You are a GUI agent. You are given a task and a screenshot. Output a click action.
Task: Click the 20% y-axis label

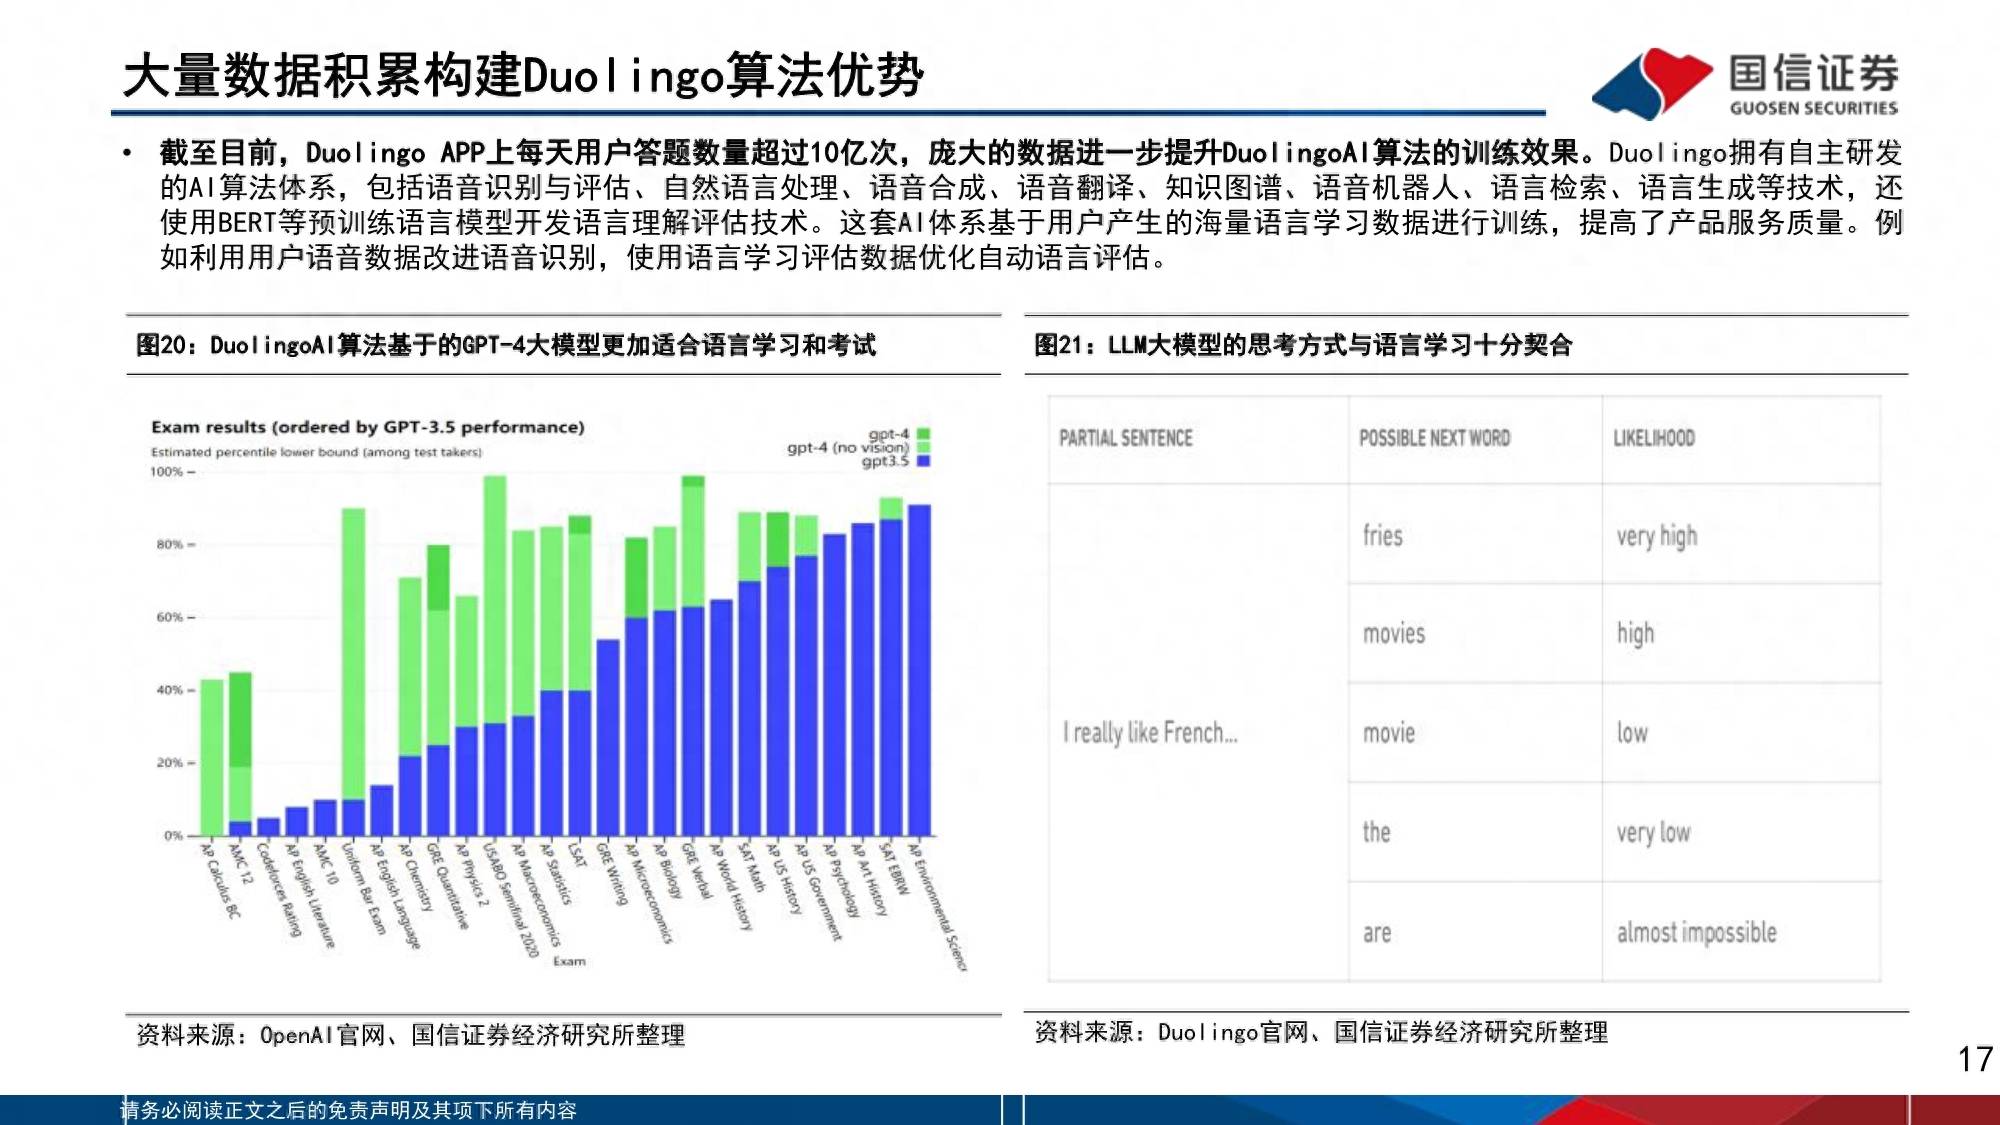point(170,762)
